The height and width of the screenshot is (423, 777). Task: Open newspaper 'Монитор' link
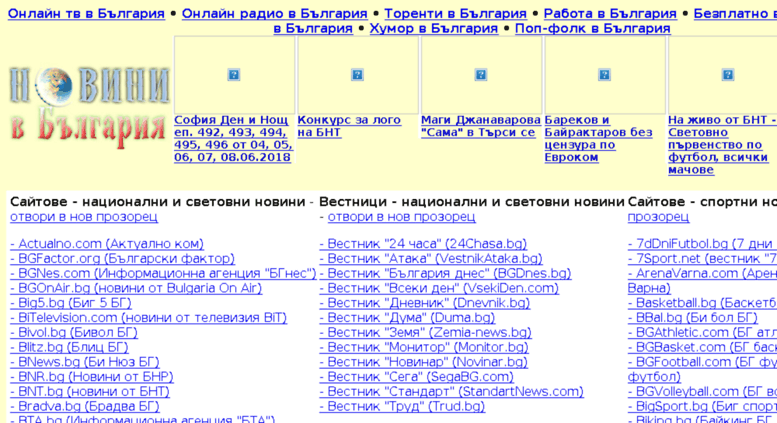(x=424, y=347)
